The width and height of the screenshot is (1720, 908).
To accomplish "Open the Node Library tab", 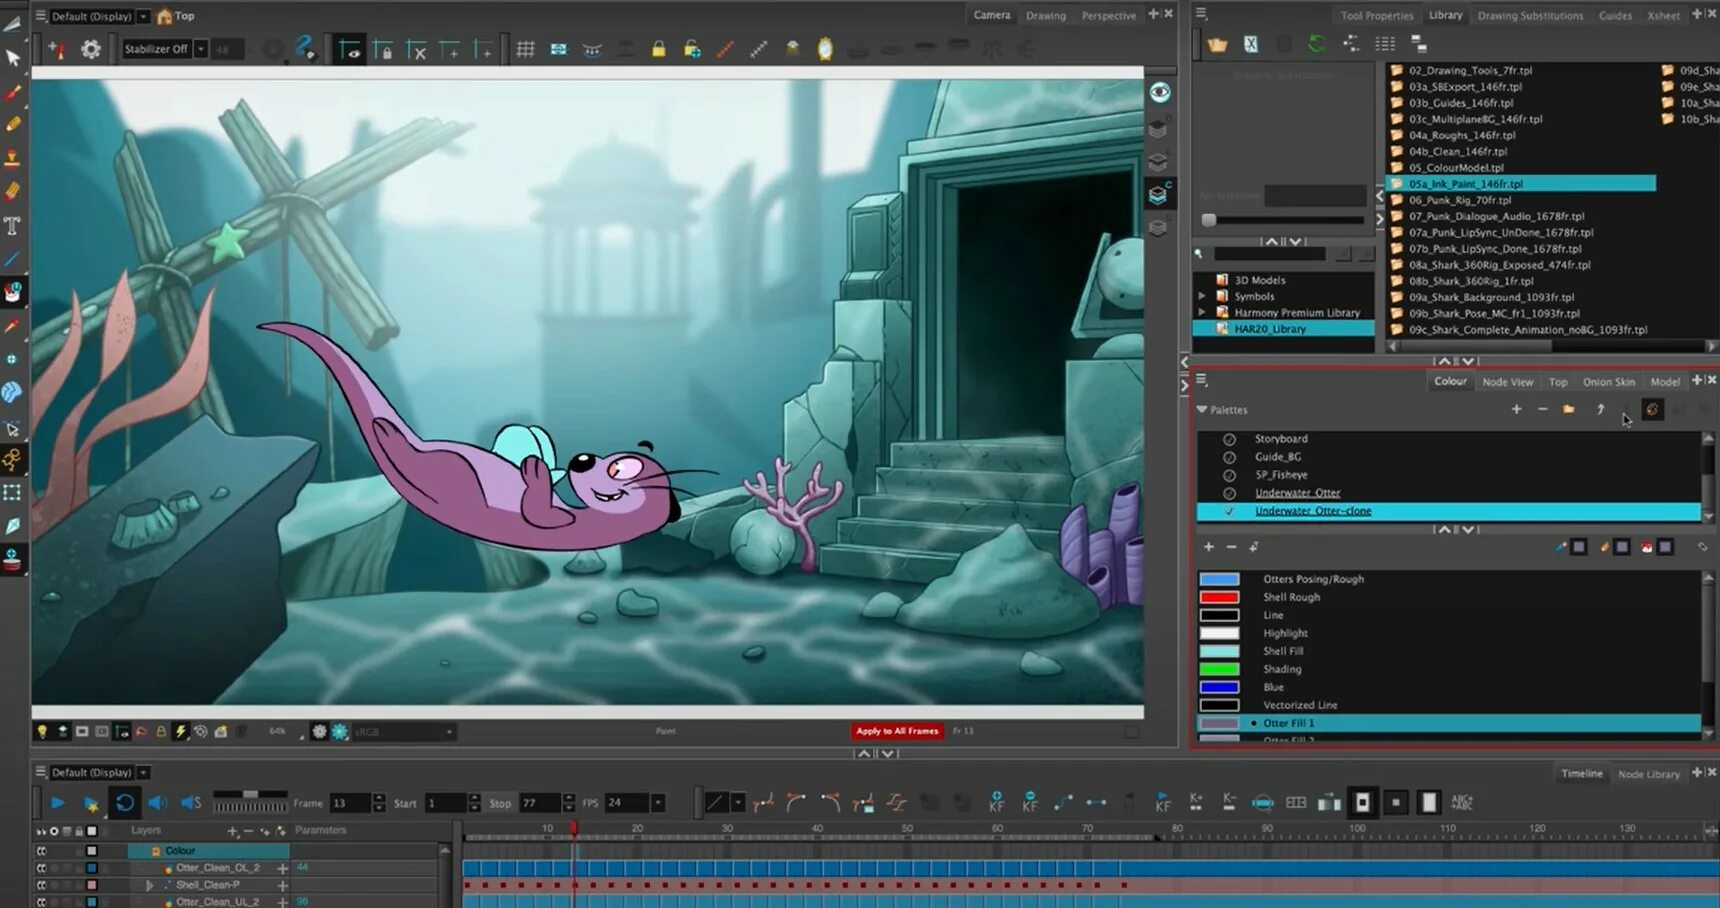I will [x=1648, y=774].
